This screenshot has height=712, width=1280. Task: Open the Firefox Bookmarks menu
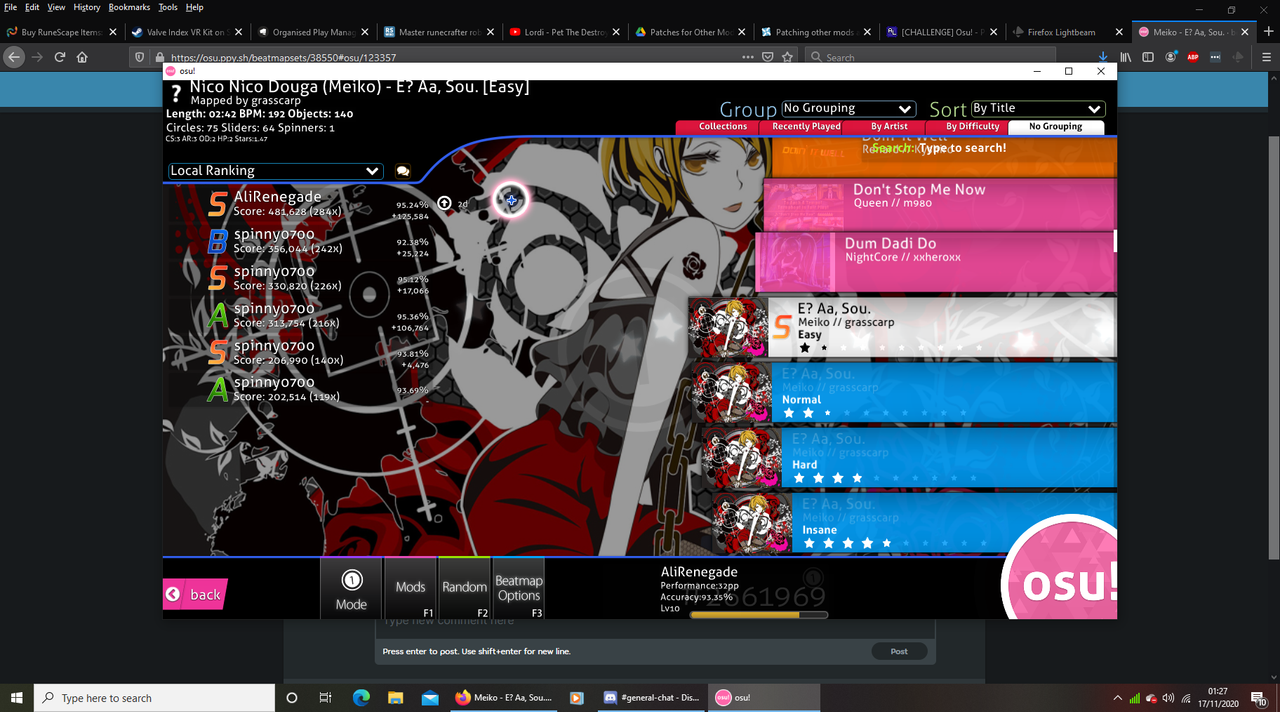(129, 7)
